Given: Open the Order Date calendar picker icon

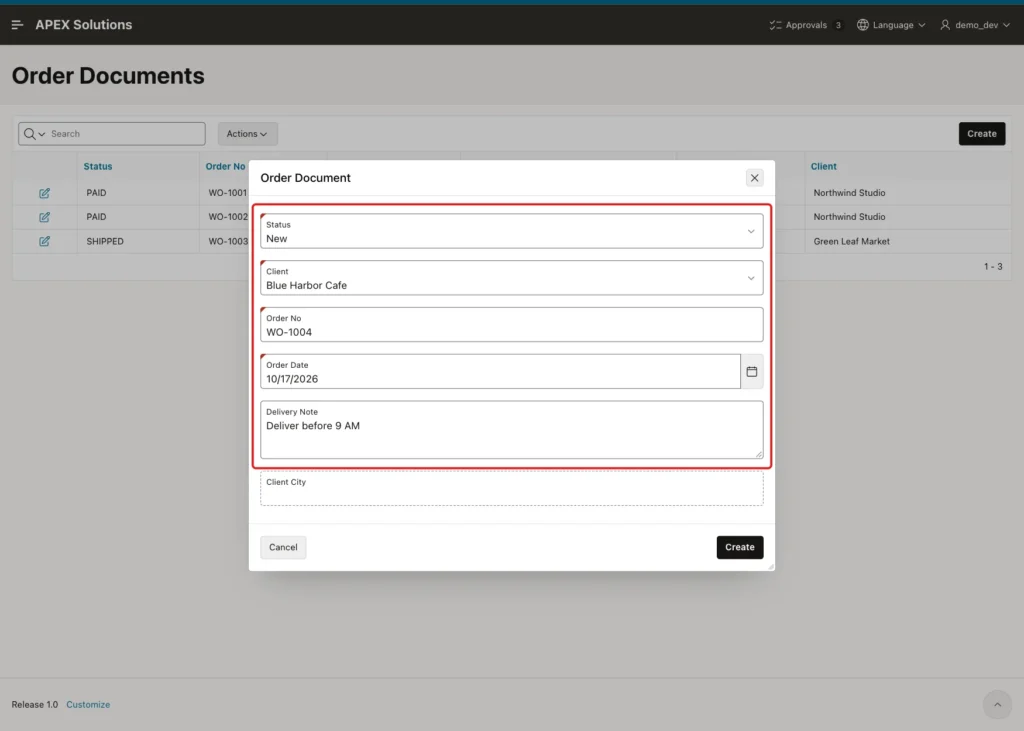Looking at the screenshot, I should point(752,372).
